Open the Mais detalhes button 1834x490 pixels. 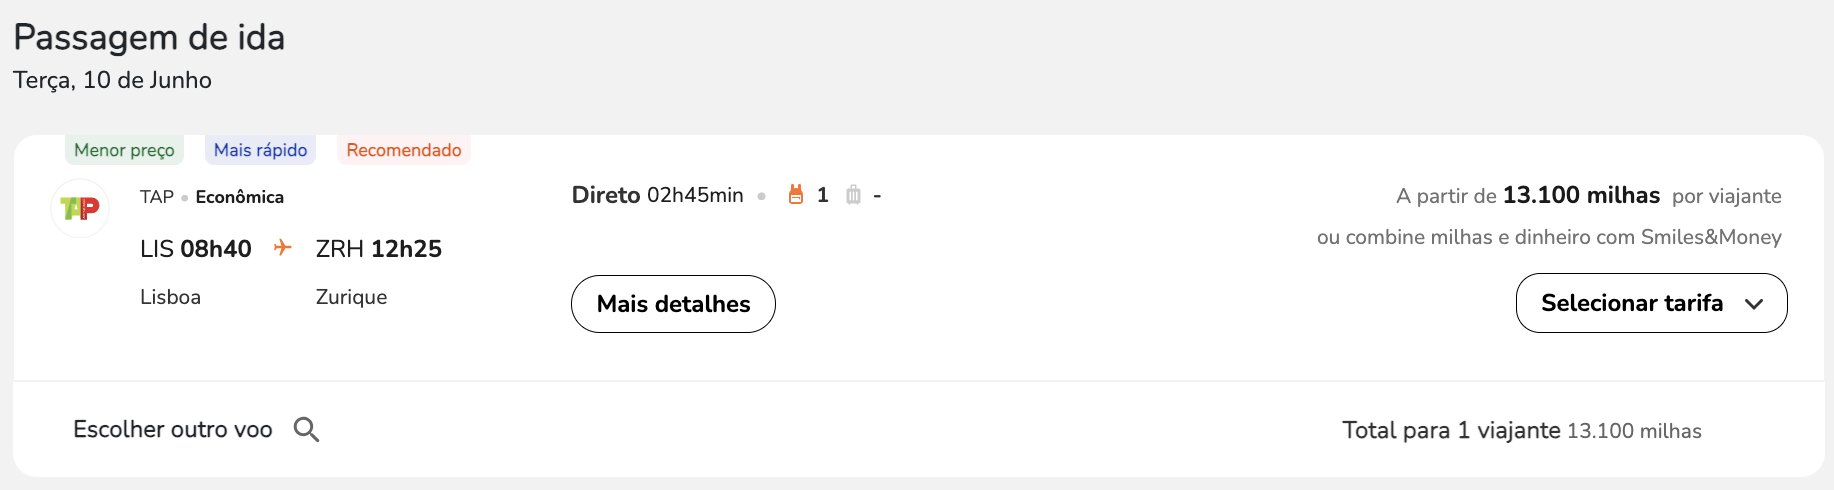pos(673,304)
